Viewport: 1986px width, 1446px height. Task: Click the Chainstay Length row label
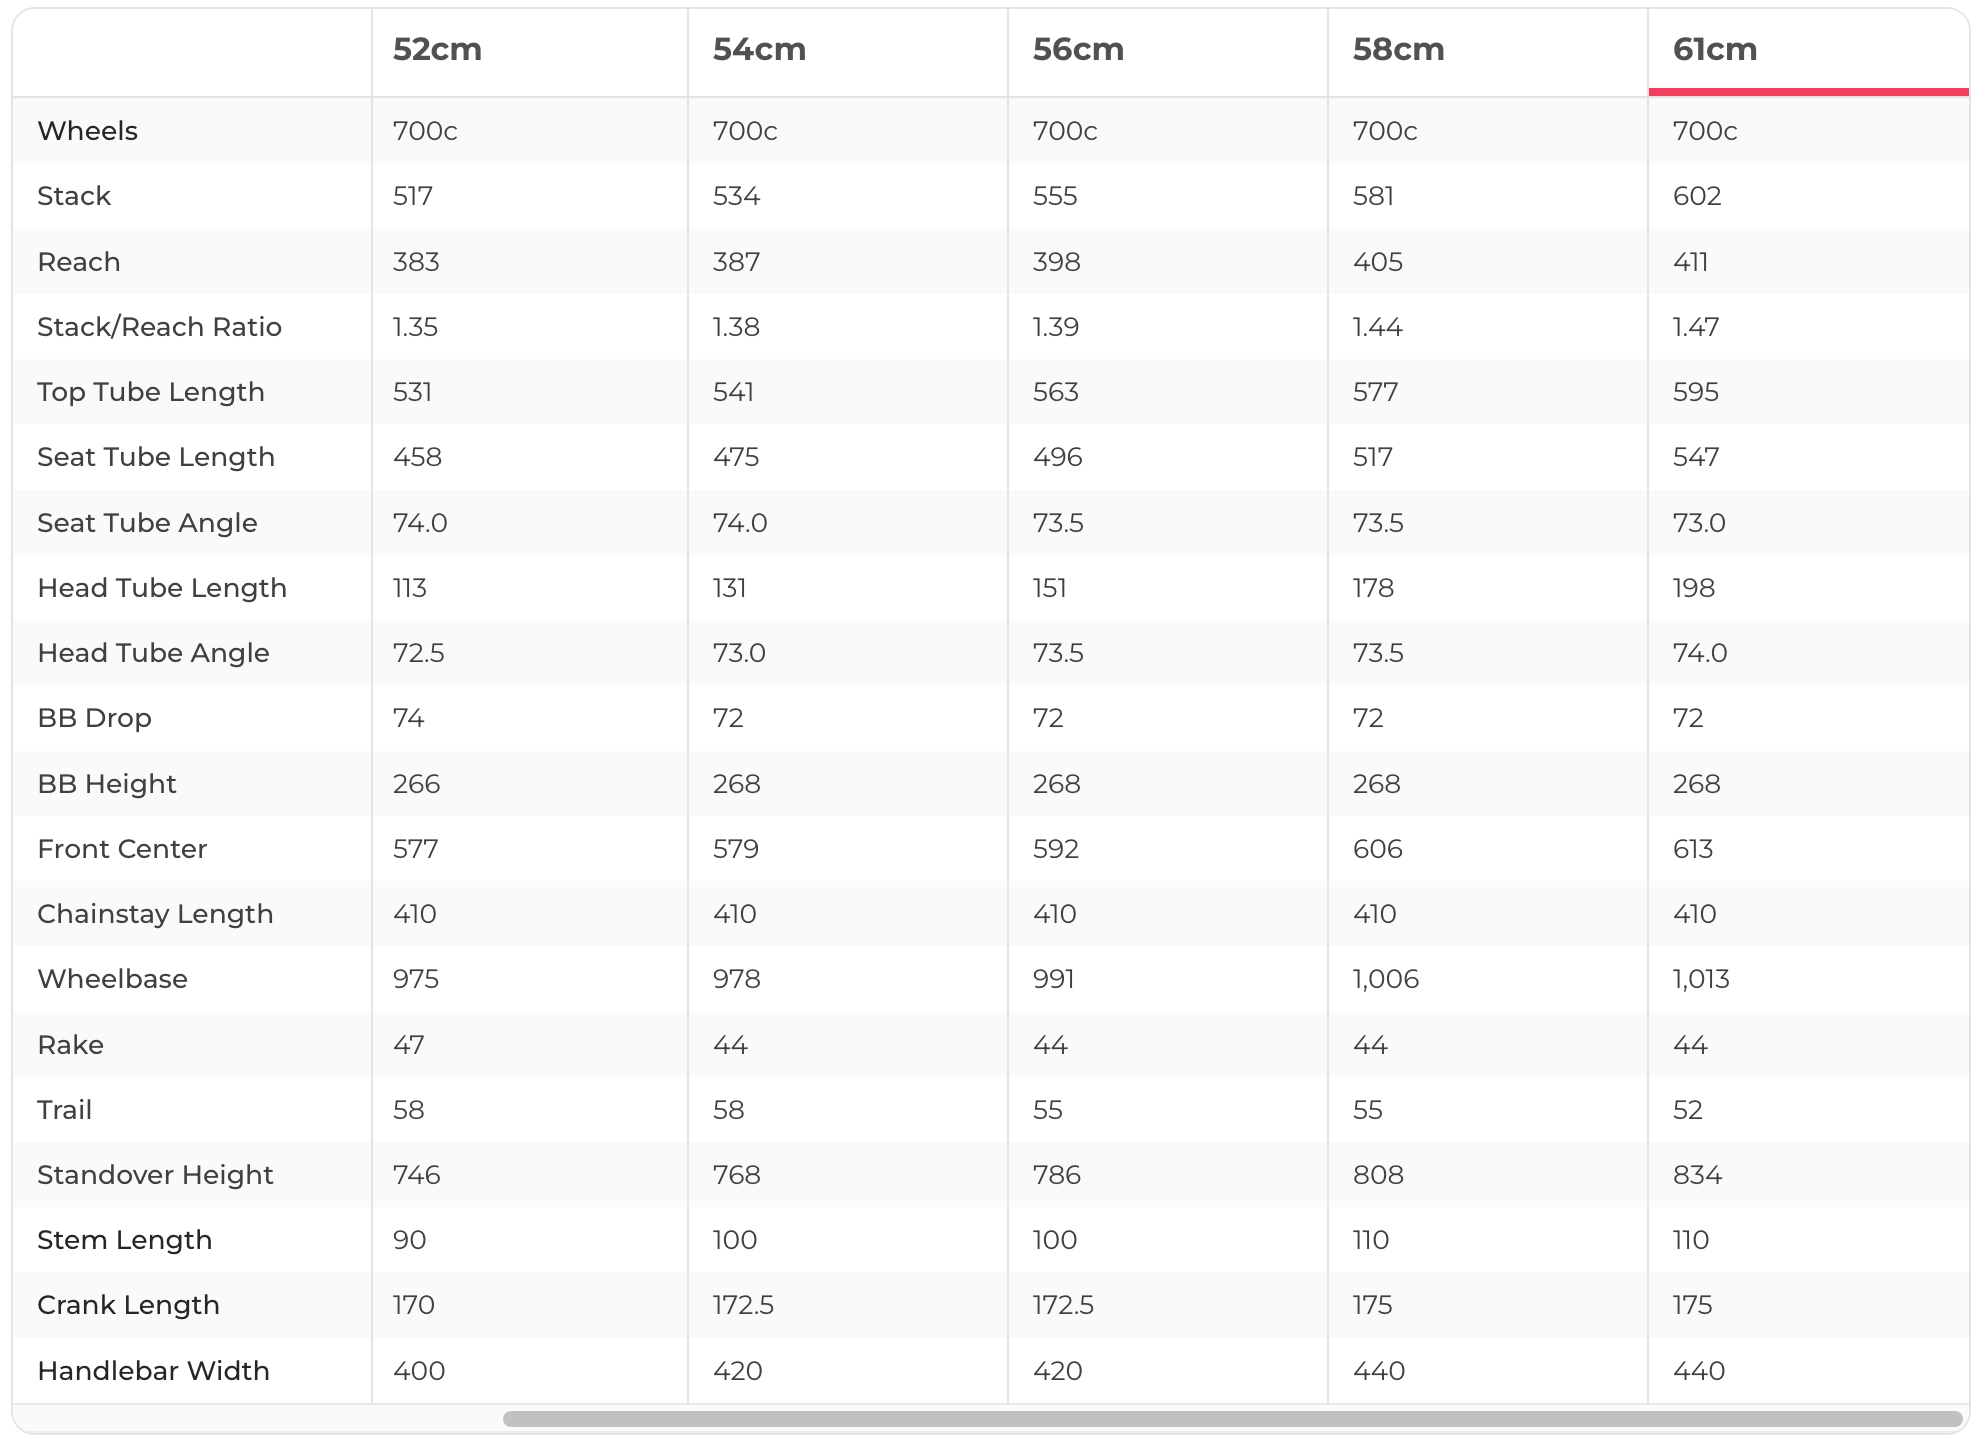tap(155, 914)
